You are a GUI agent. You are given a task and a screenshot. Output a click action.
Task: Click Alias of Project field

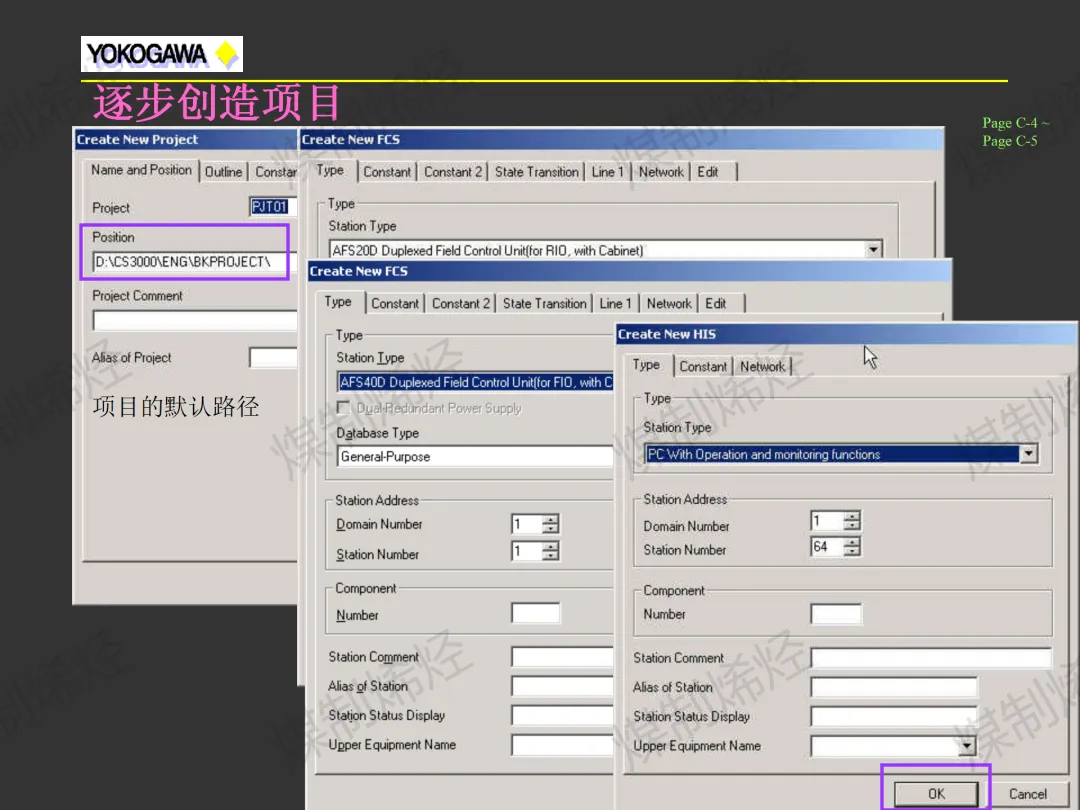tap(273, 357)
